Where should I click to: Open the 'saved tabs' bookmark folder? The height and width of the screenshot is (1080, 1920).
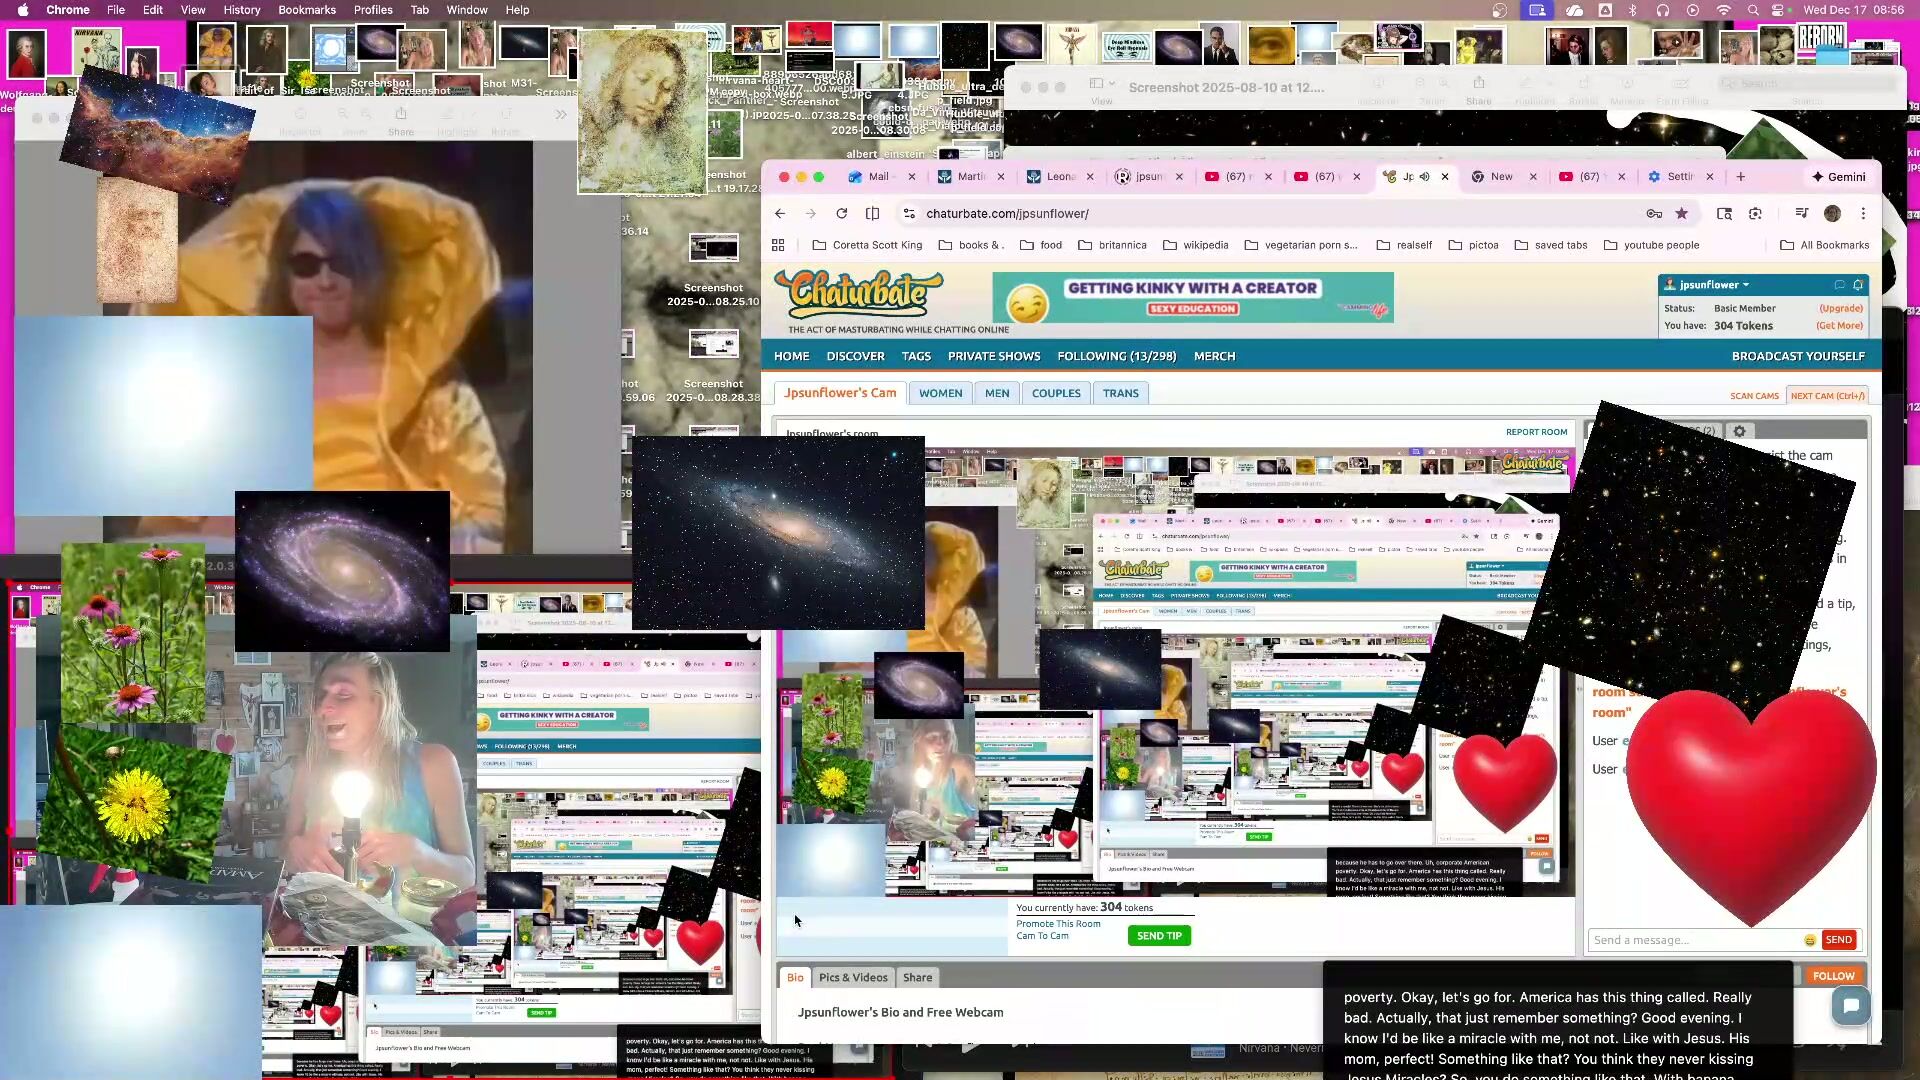pyautogui.click(x=1550, y=245)
